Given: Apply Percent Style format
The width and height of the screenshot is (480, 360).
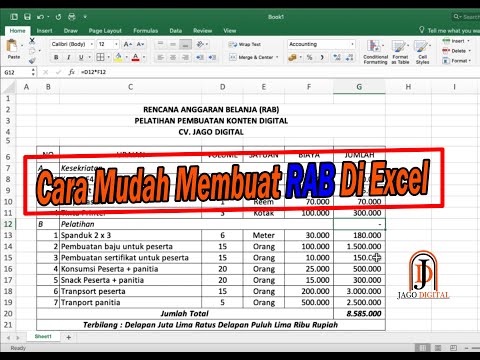Looking at the screenshot, I should [309, 57].
